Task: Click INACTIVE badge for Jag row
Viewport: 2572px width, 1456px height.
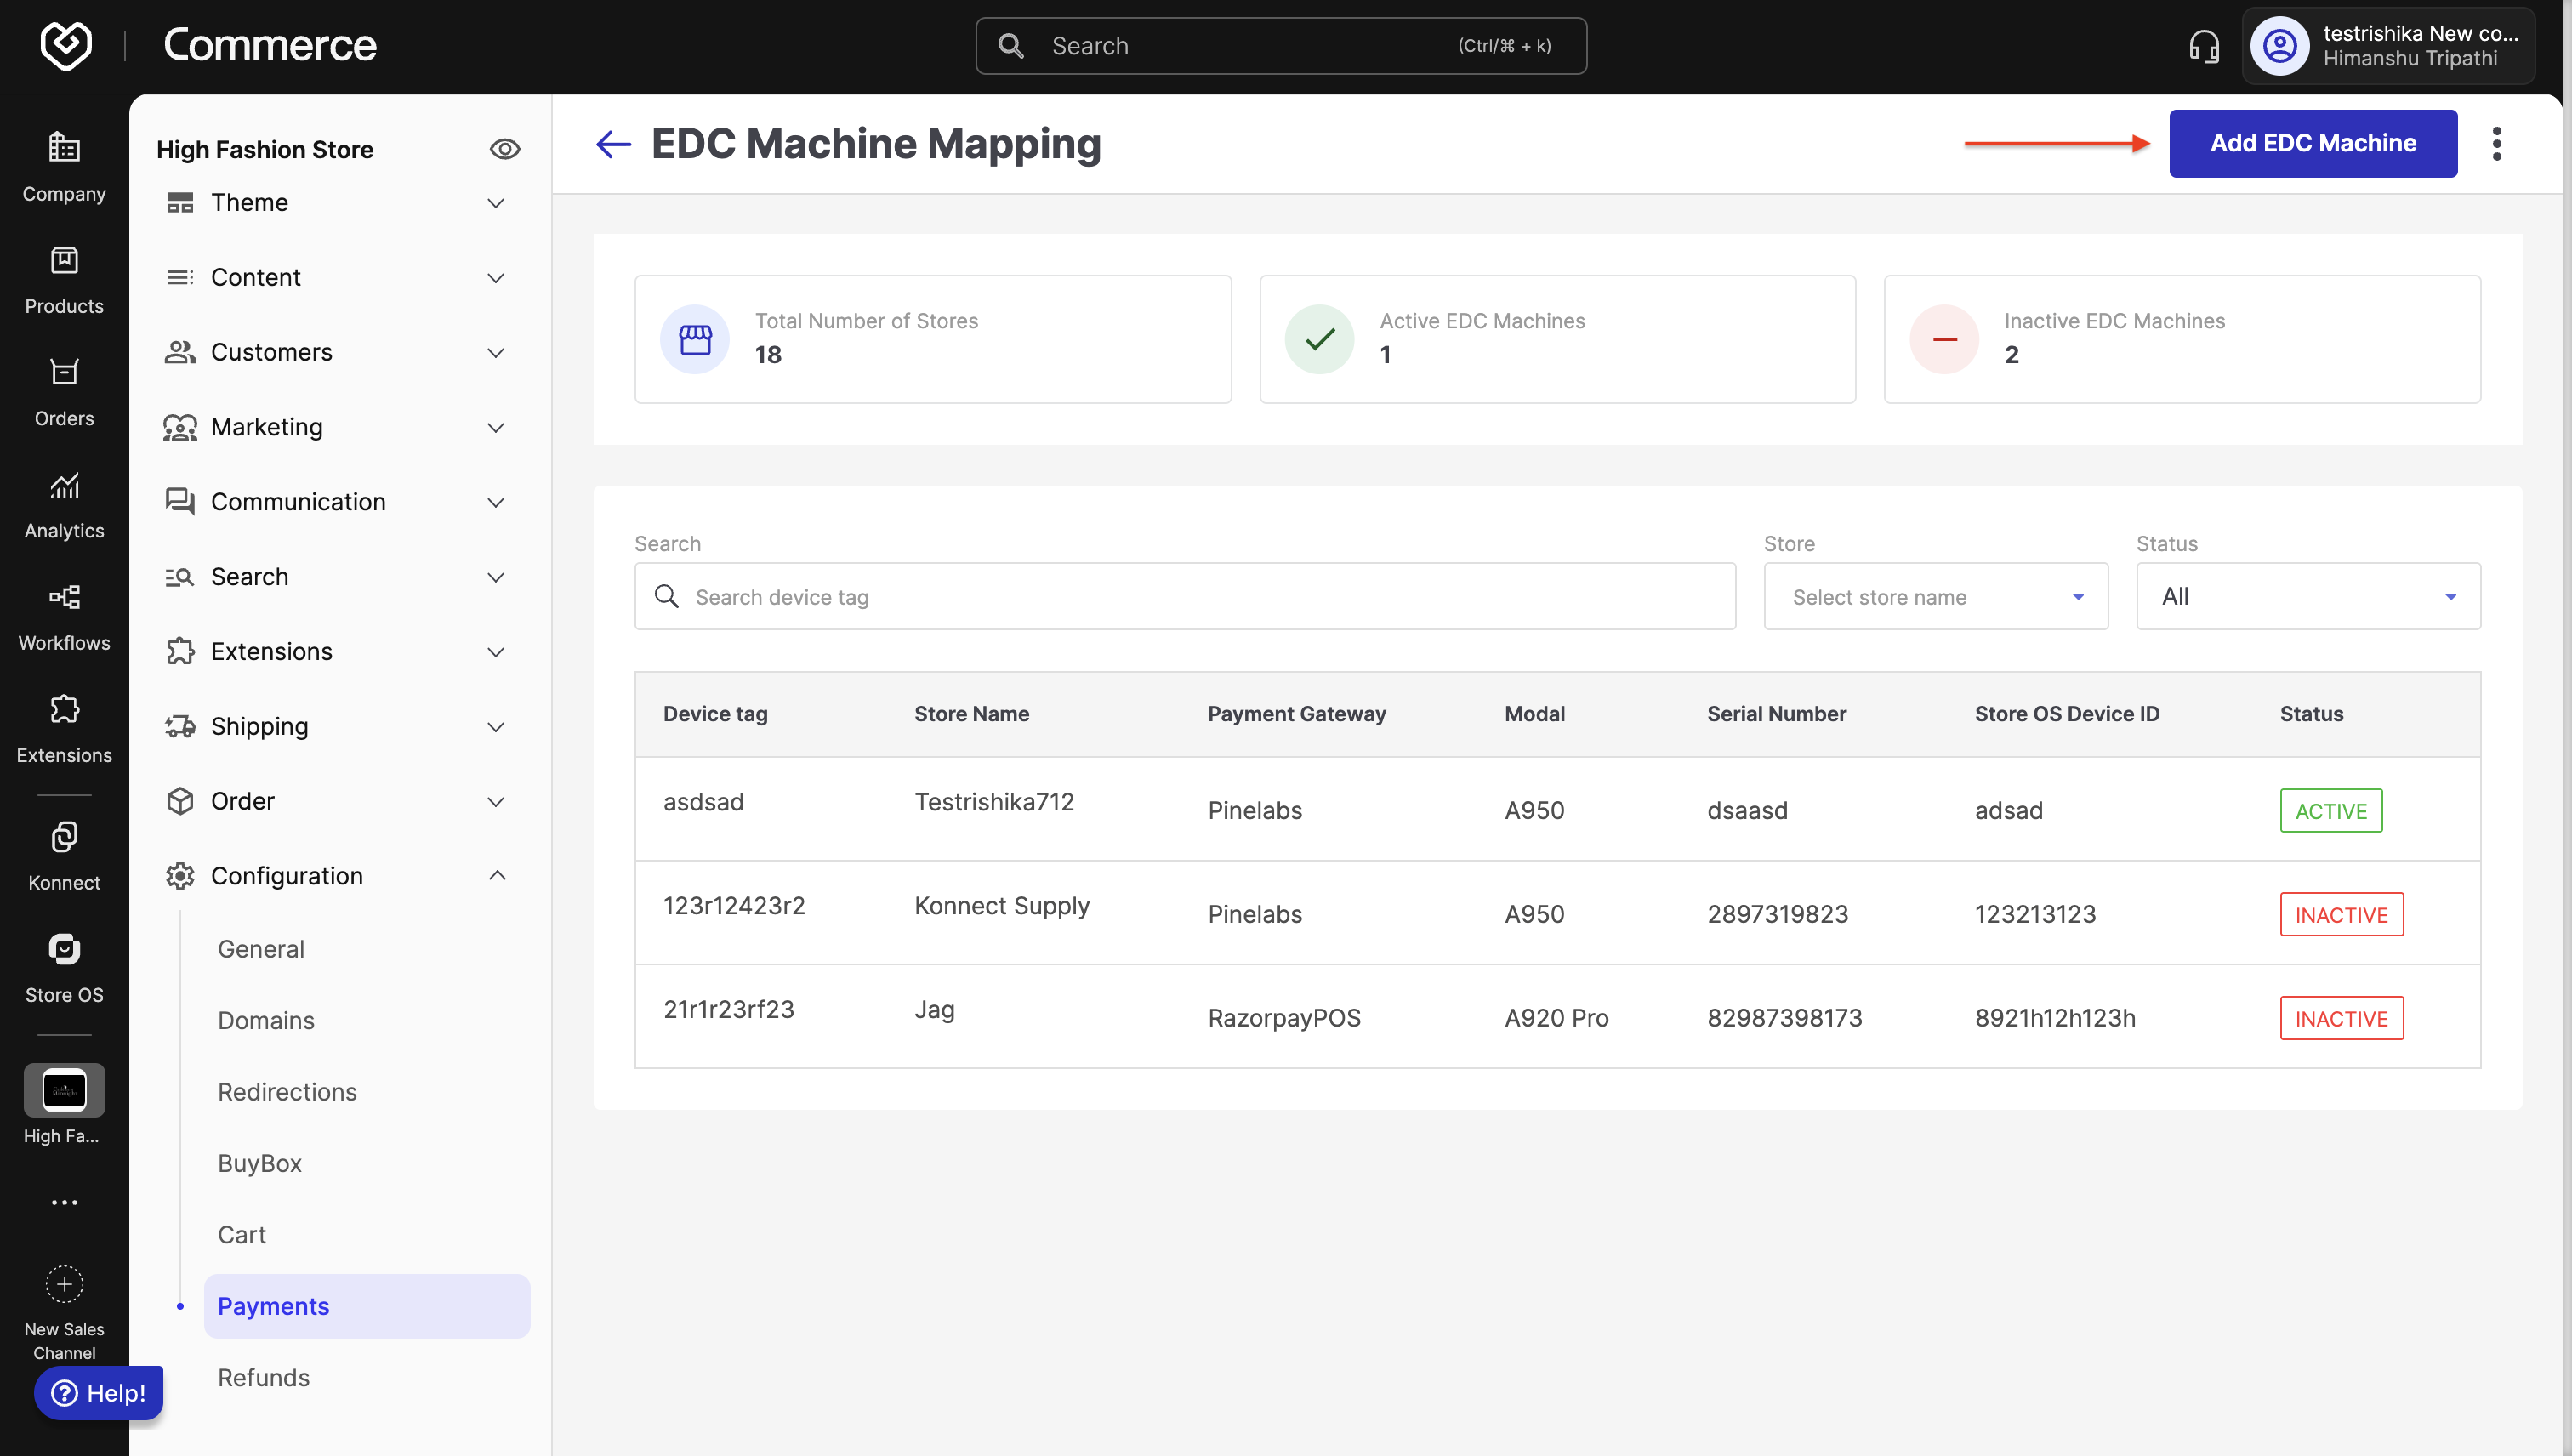Action: pyautogui.click(x=2341, y=1019)
